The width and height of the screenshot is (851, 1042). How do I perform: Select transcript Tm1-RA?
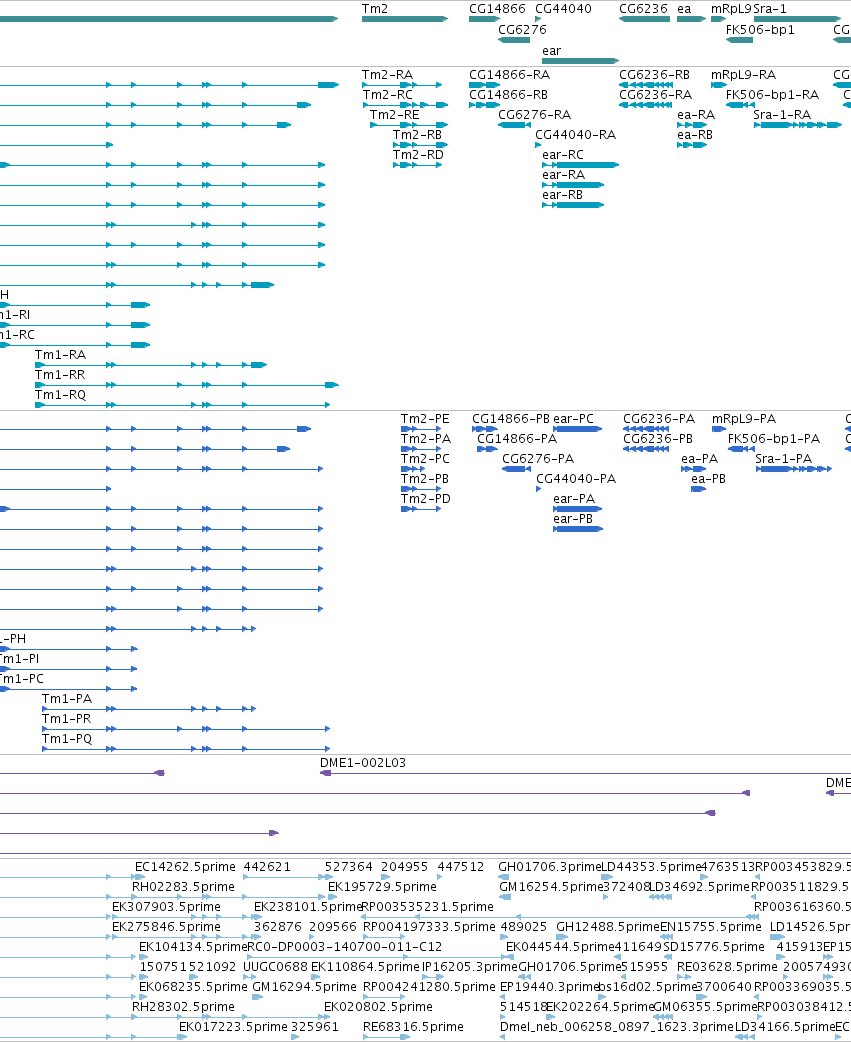151,365
